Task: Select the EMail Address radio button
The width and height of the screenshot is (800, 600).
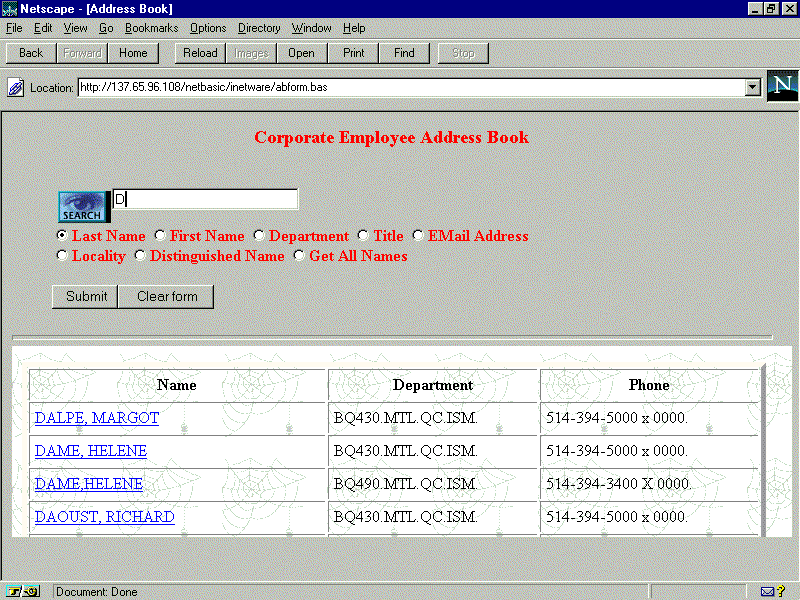Action: 418,235
